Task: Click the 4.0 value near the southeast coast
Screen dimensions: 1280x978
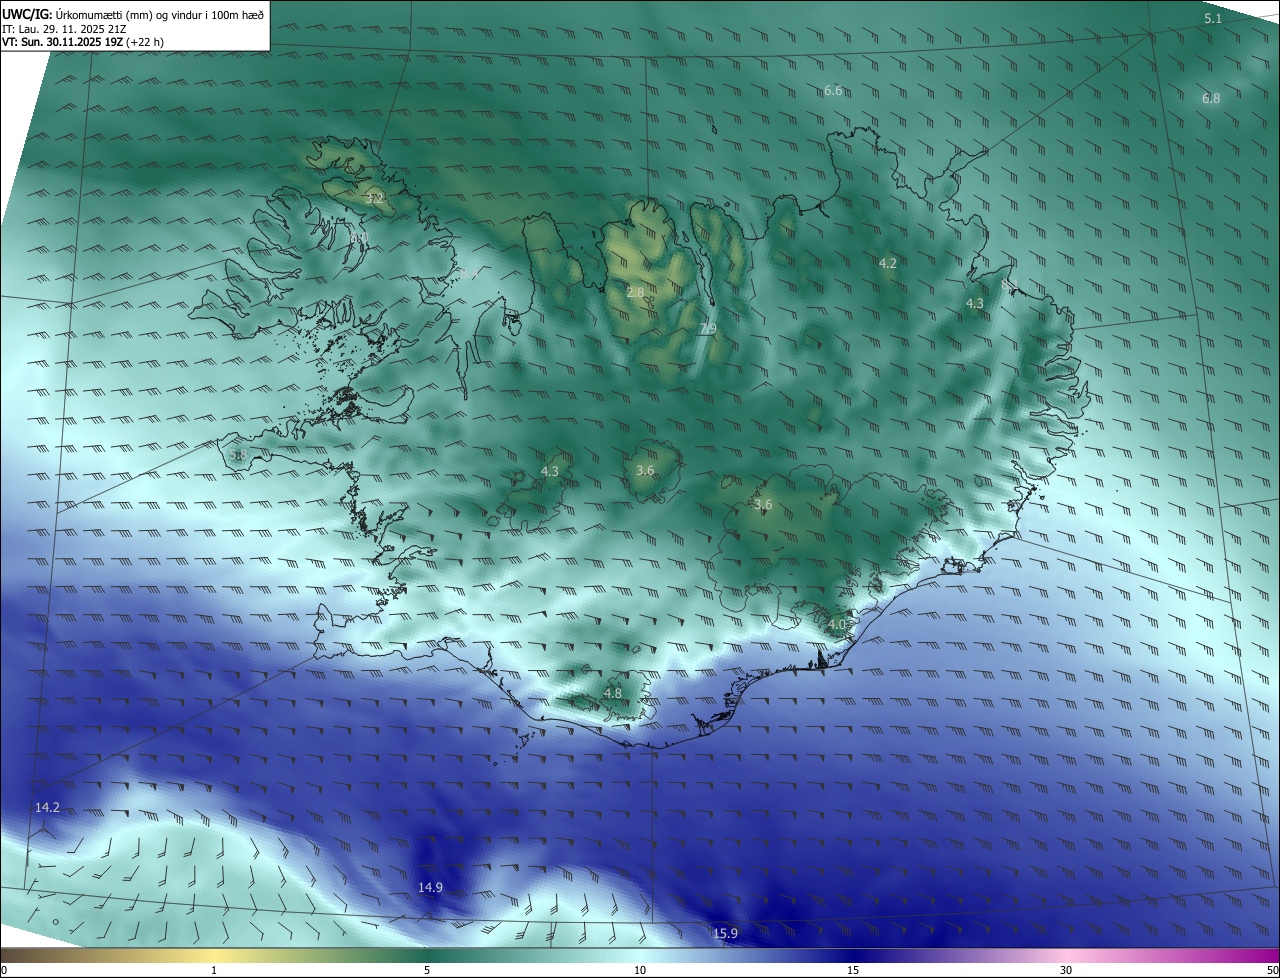Action: pyautogui.click(x=837, y=624)
